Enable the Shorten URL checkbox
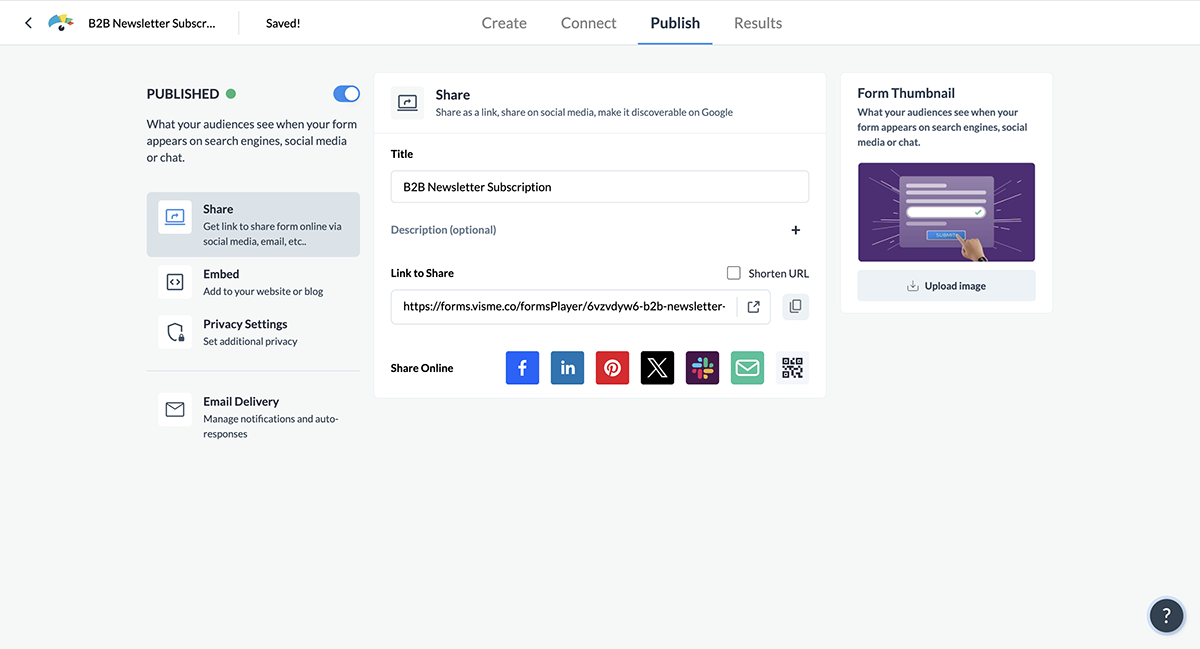The height and width of the screenshot is (649, 1200). [x=734, y=273]
